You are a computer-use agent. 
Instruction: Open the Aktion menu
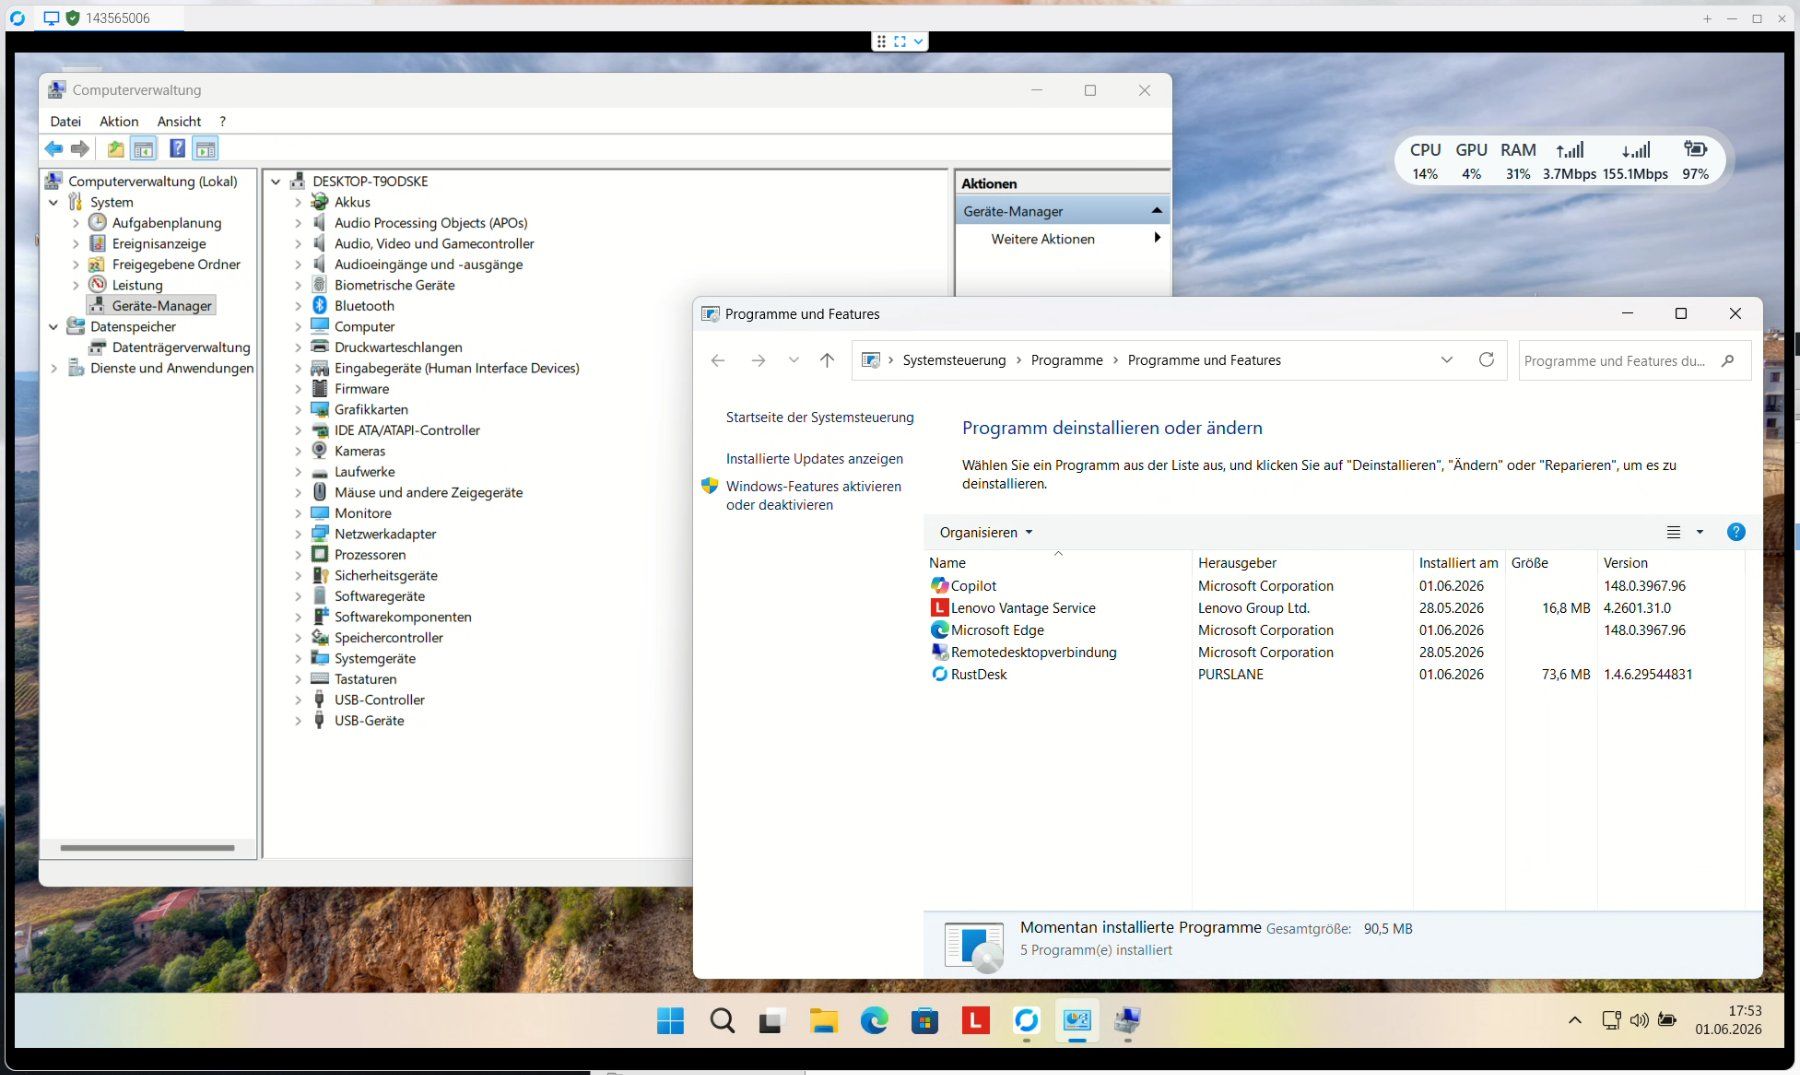coord(119,121)
